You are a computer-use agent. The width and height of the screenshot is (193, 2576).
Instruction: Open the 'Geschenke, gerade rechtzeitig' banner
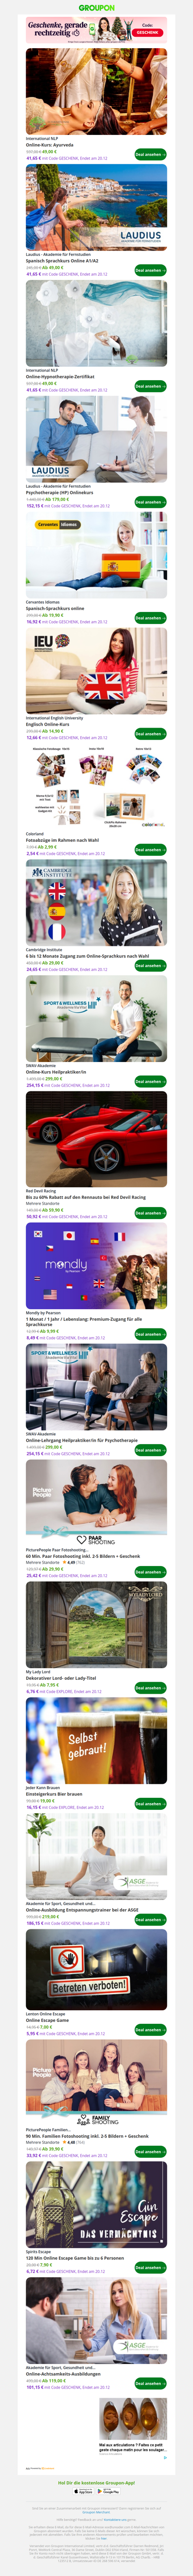tap(96, 30)
